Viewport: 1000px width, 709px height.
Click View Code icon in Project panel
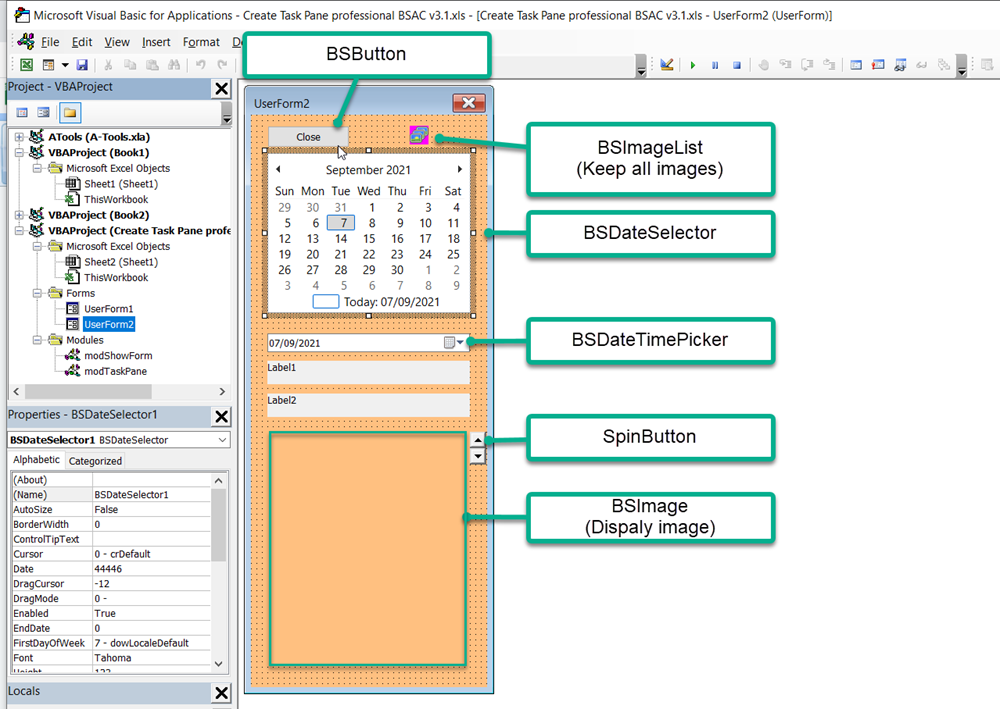point(22,112)
